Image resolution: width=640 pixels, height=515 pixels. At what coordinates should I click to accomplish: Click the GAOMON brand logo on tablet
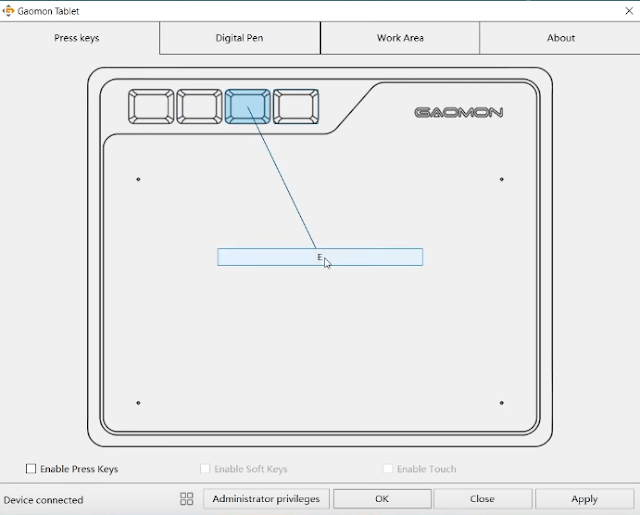click(458, 112)
